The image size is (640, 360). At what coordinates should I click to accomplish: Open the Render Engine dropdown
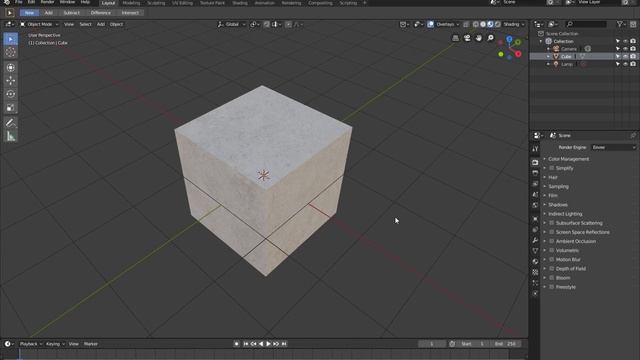coord(613,147)
